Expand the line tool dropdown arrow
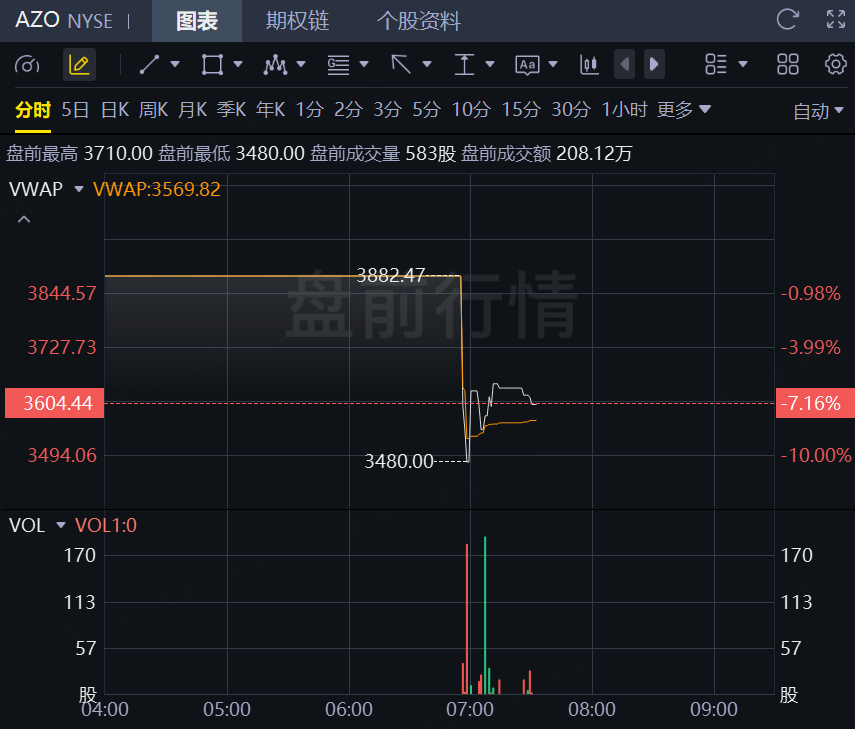Viewport: 855px width, 729px height. point(175,64)
